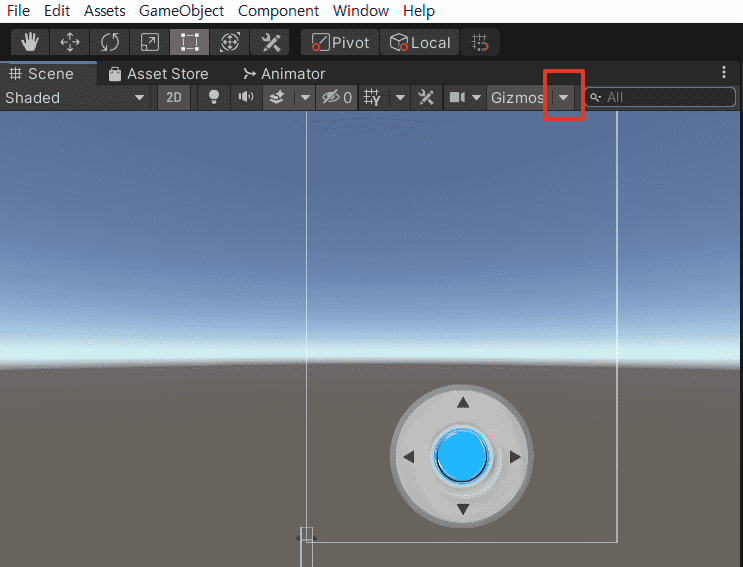Viewport: 743px width, 567px height.
Task: Open the Asset Store tab
Action: (158, 74)
